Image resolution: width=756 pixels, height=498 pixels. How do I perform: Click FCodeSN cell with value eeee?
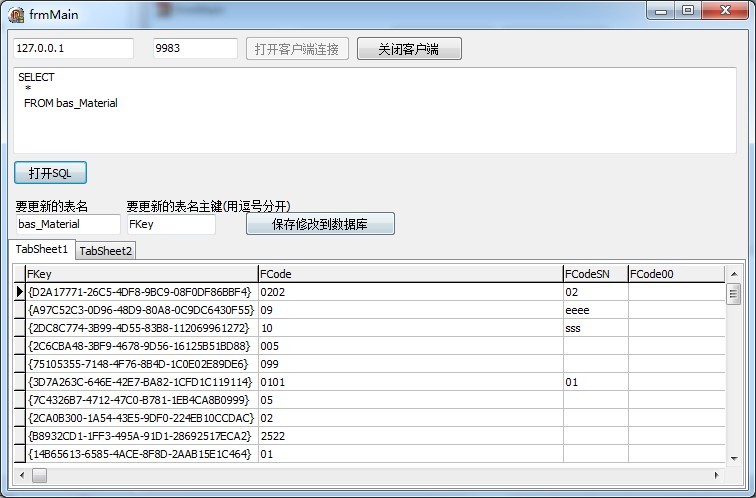[x=595, y=310]
